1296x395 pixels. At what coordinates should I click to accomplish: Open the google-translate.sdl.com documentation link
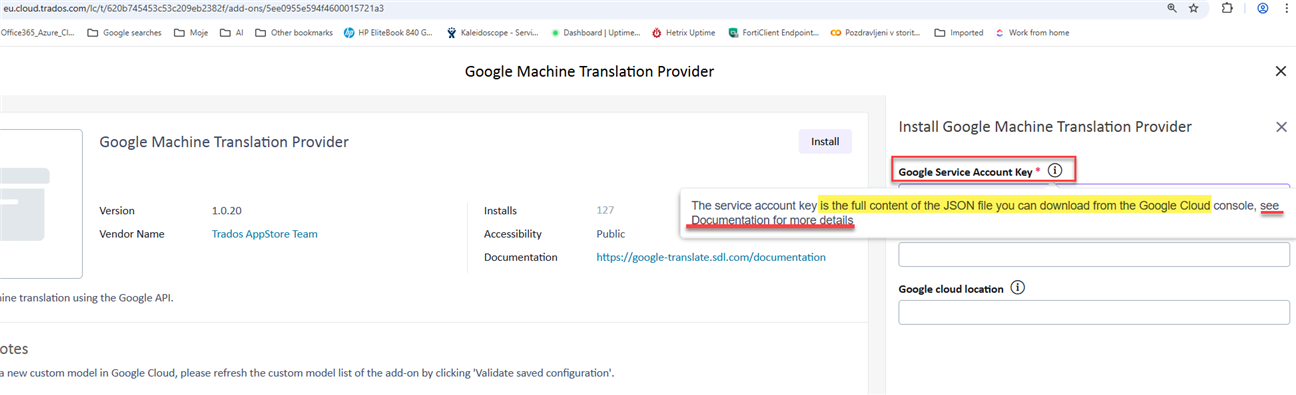(x=711, y=257)
